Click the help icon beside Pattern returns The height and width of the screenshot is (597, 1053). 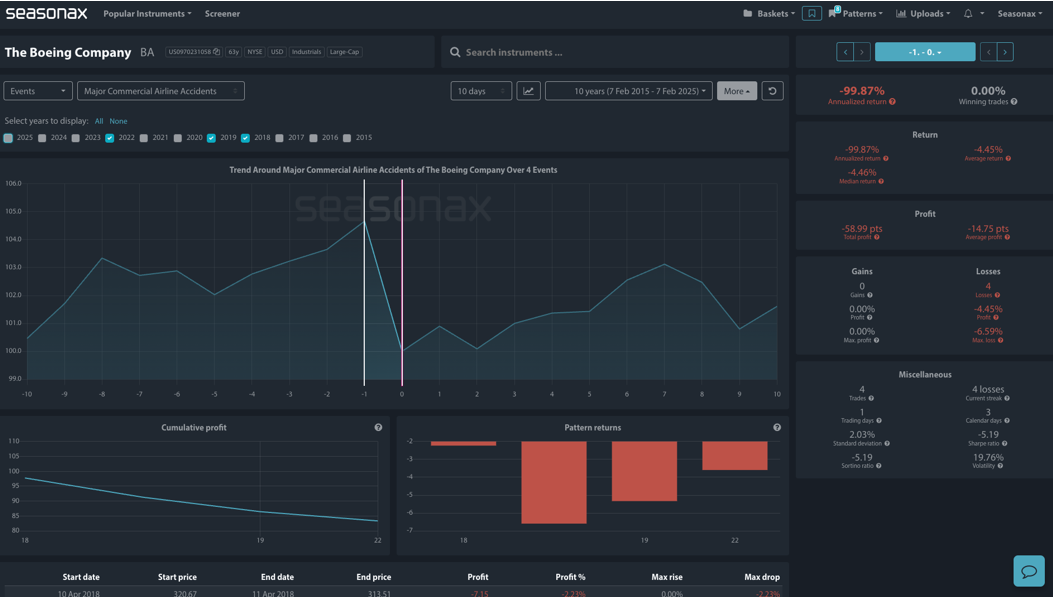tap(777, 427)
